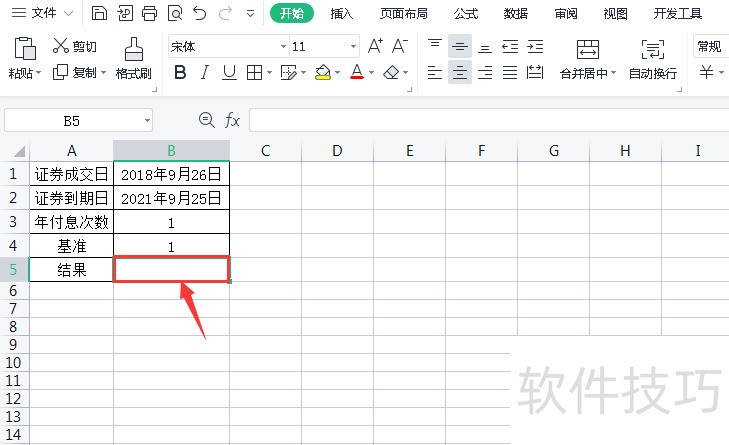Open Print Preview icon

point(175,13)
